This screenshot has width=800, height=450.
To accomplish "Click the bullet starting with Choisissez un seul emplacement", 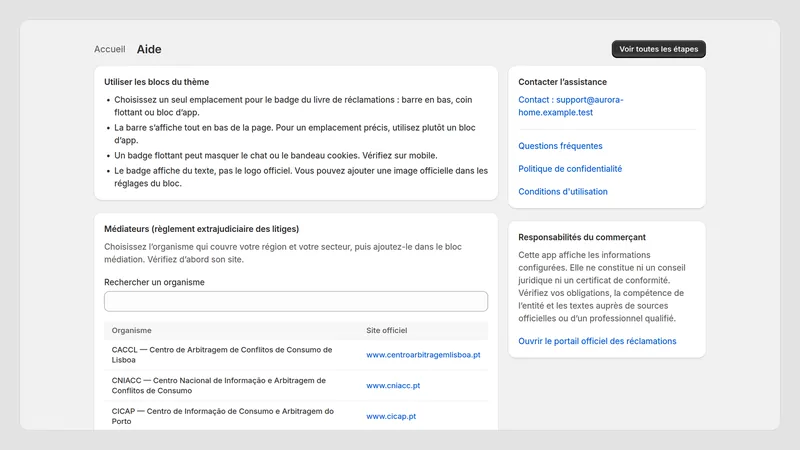I will [293, 106].
